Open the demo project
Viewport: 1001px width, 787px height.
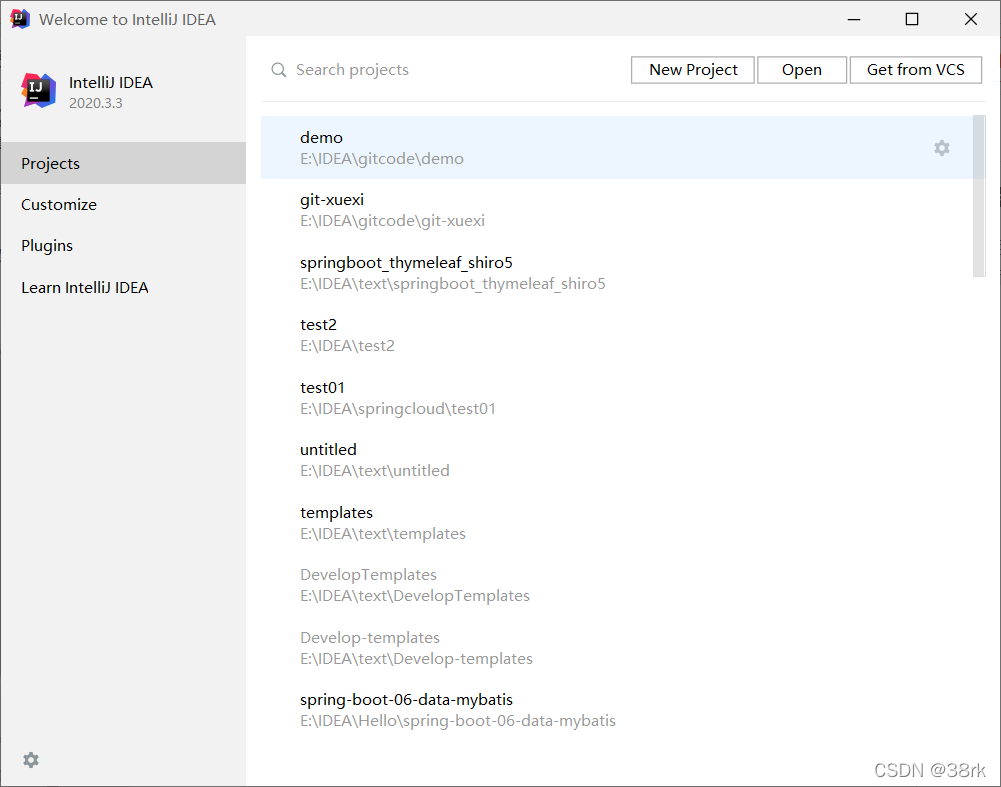pos(617,147)
